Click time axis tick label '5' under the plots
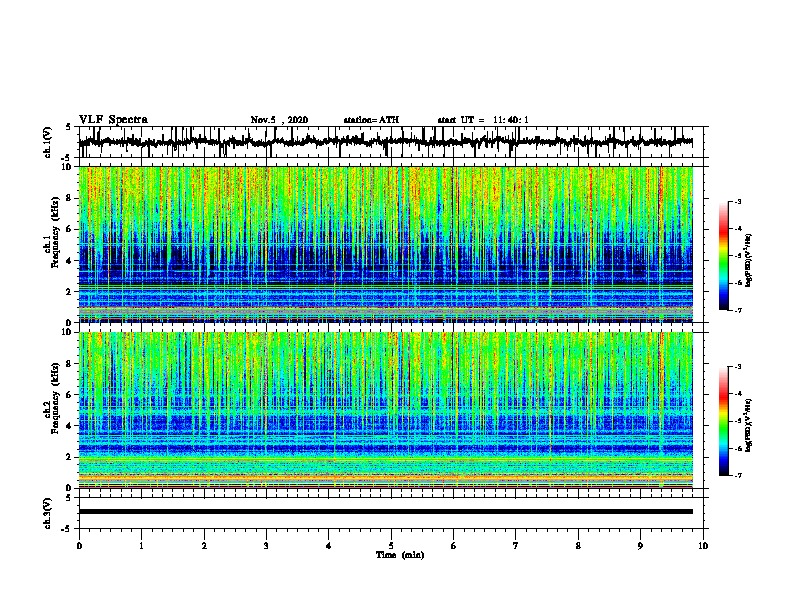 (391, 546)
